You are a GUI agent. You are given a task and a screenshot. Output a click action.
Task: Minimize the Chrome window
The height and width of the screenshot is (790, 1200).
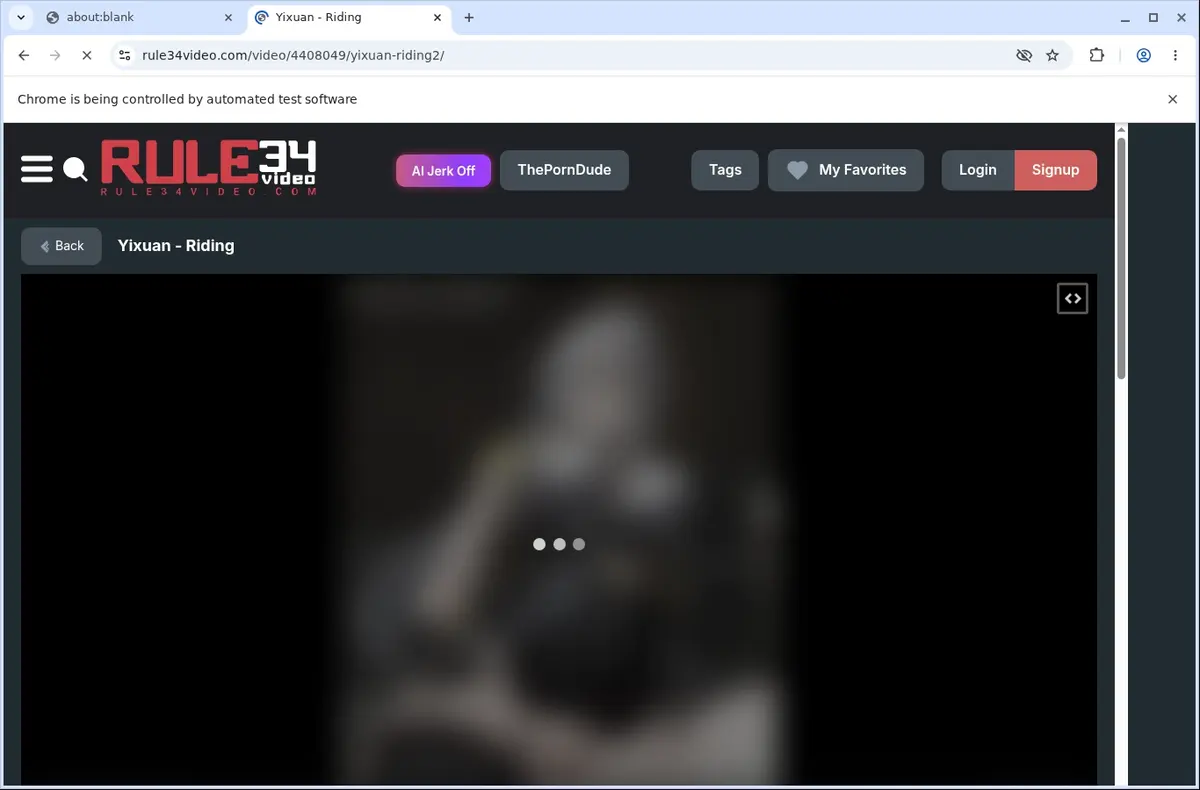coord(1126,17)
